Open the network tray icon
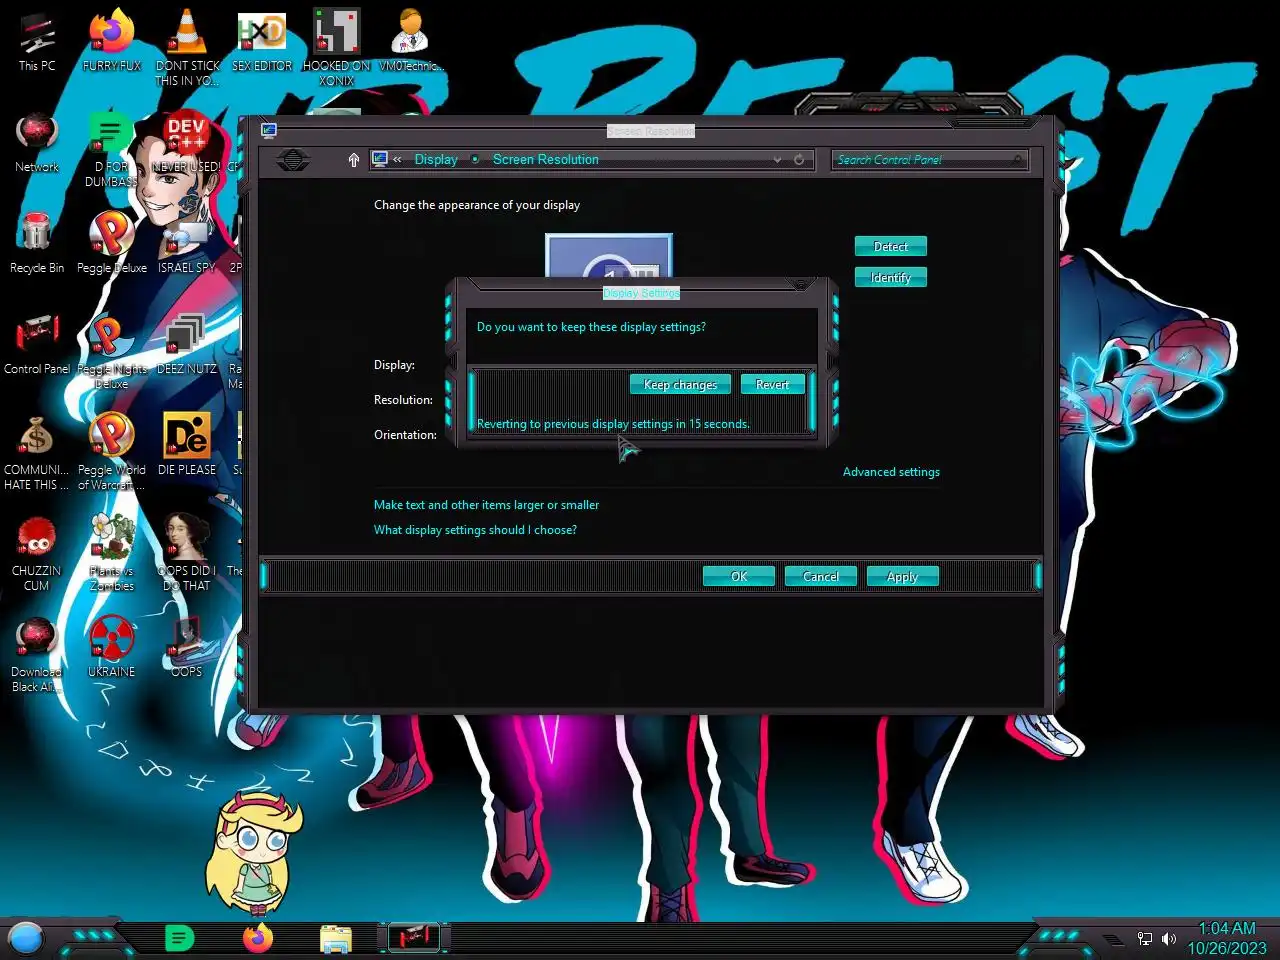The height and width of the screenshot is (960, 1280). [x=1145, y=939]
